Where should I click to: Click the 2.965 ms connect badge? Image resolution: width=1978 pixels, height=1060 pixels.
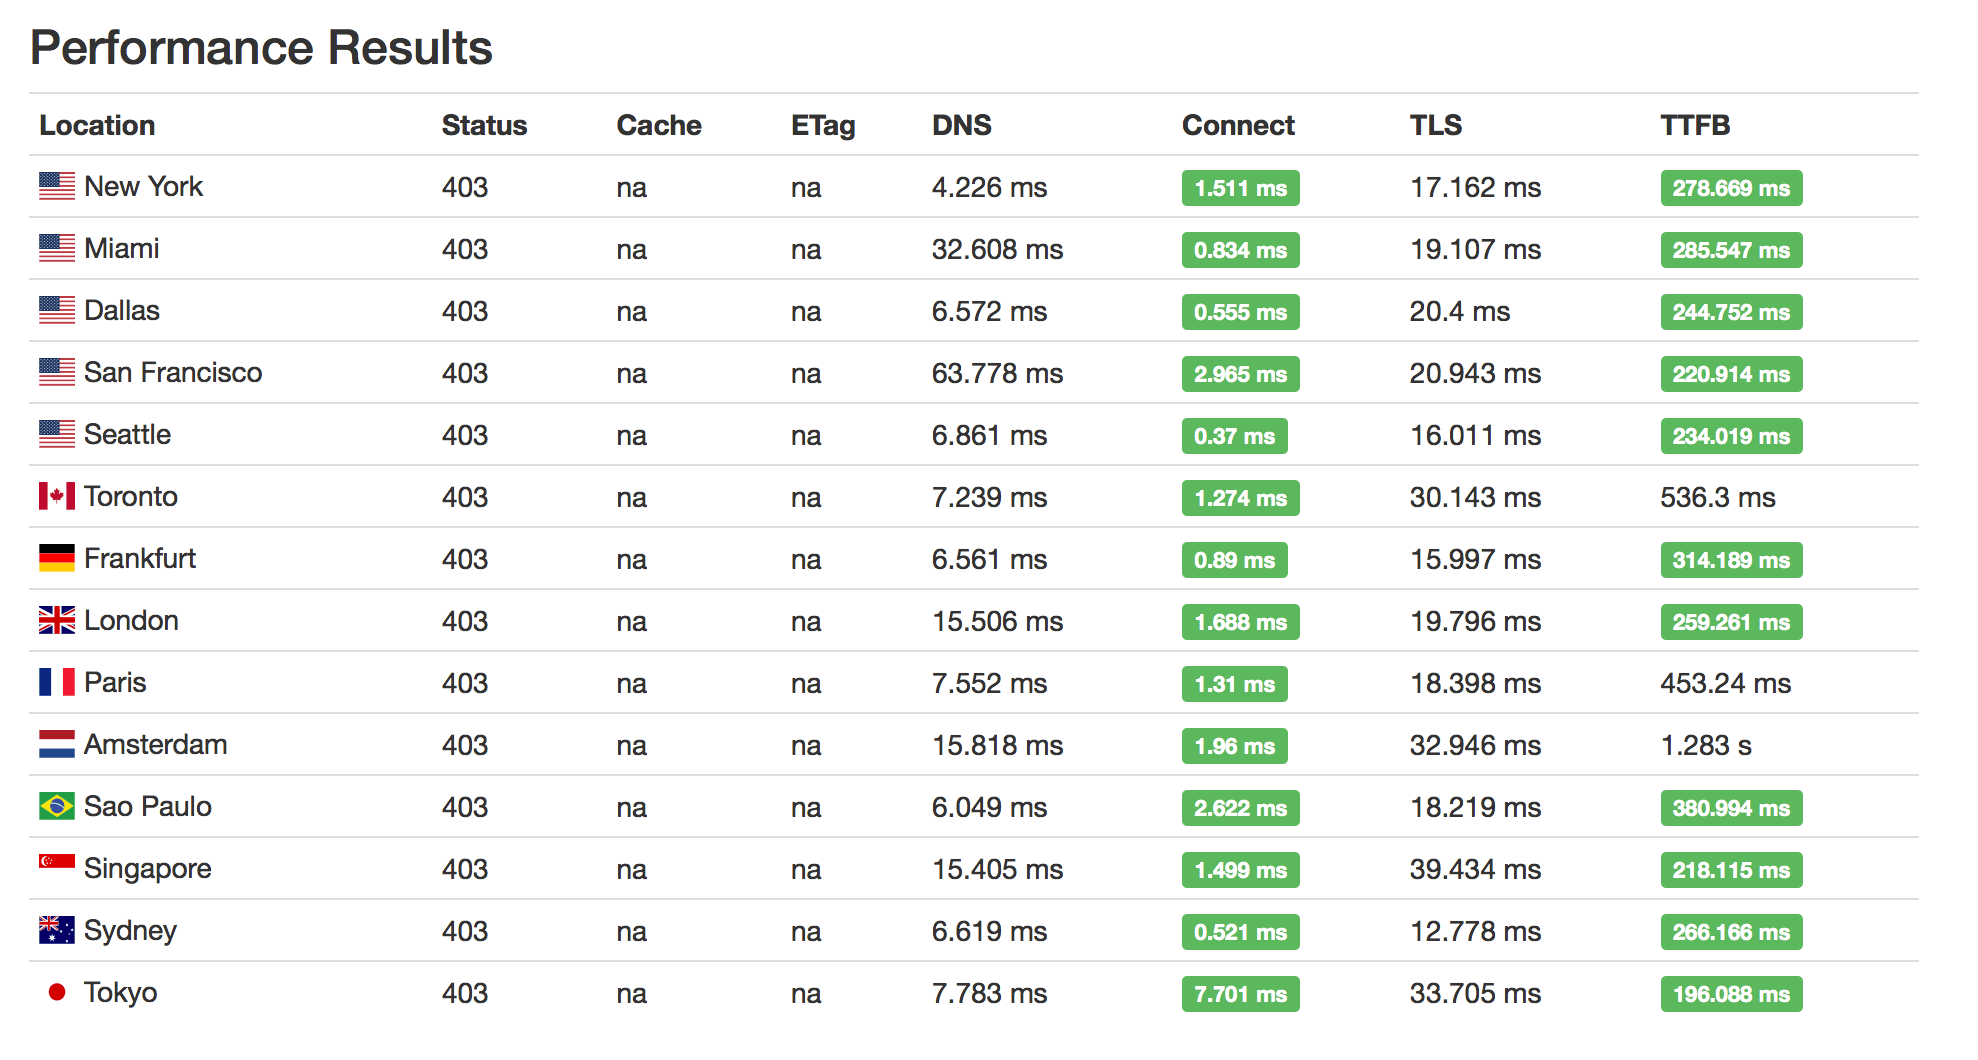click(1240, 374)
